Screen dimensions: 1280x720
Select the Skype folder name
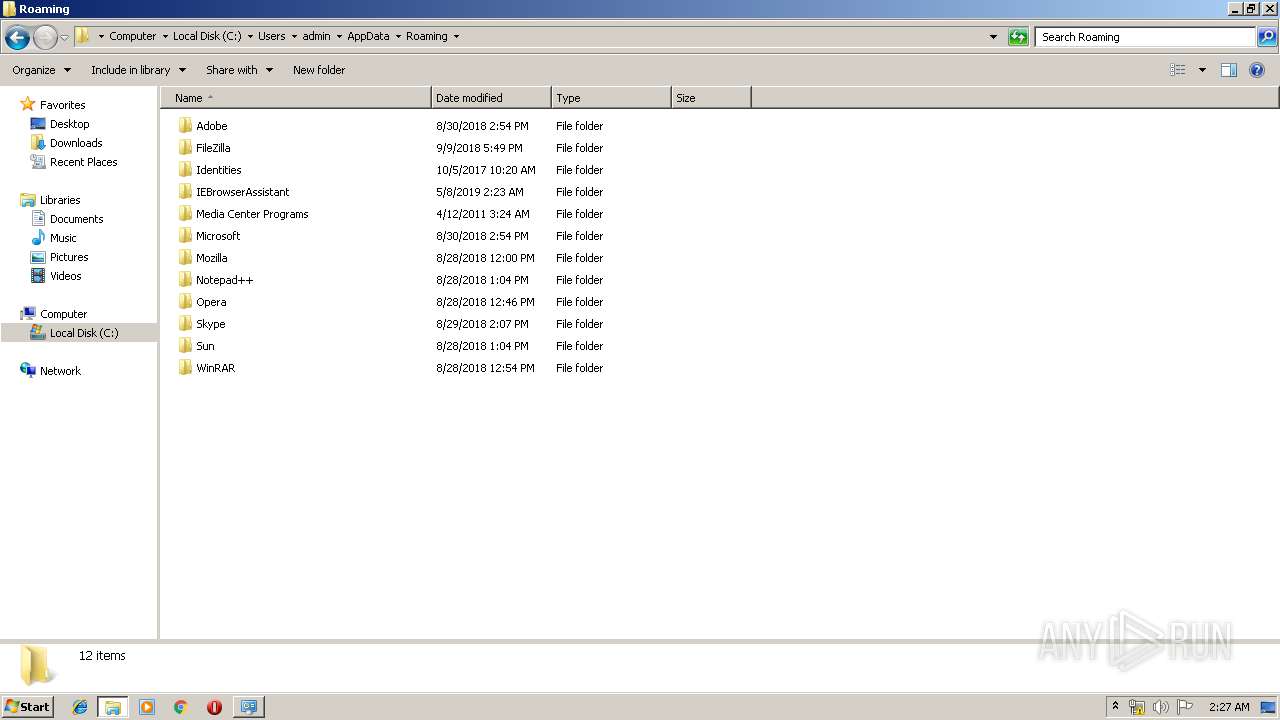coord(210,324)
